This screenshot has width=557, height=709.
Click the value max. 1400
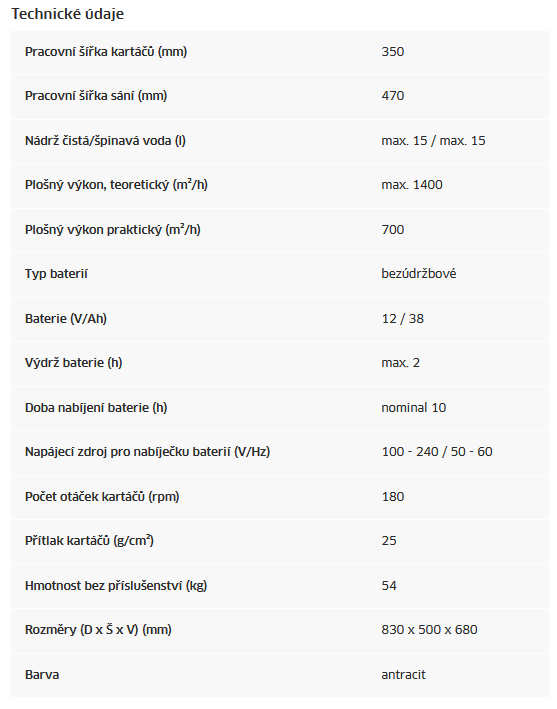click(x=412, y=185)
